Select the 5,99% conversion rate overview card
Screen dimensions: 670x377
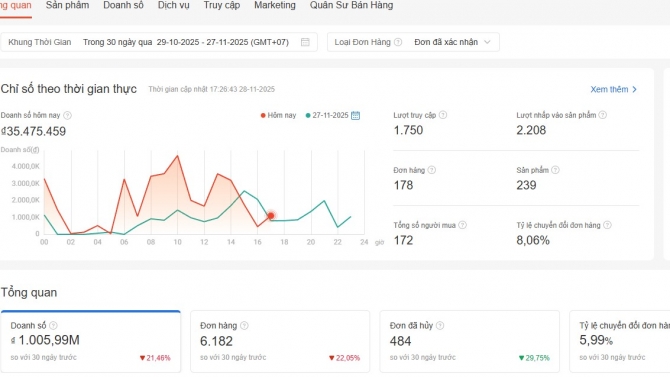click(x=620, y=341)
